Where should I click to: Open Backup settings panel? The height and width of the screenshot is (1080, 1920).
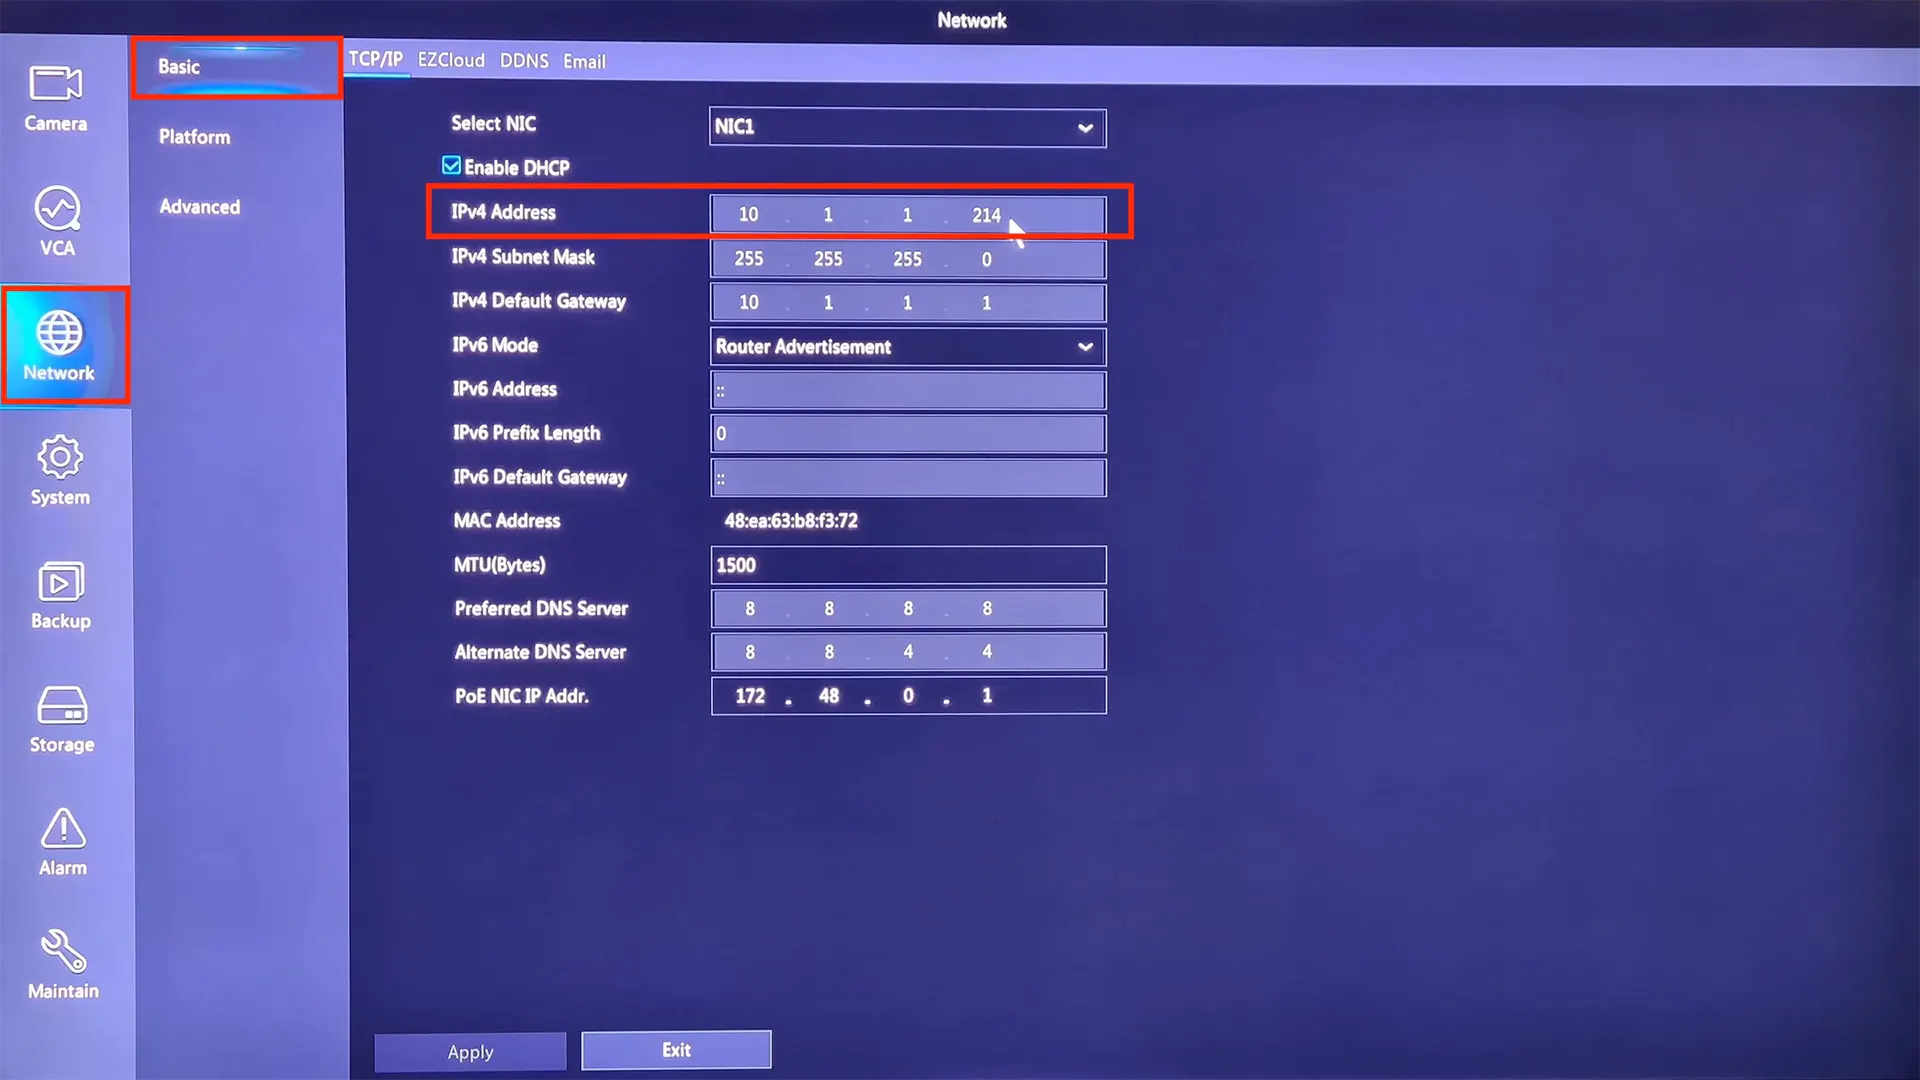[x=59, y=595]
